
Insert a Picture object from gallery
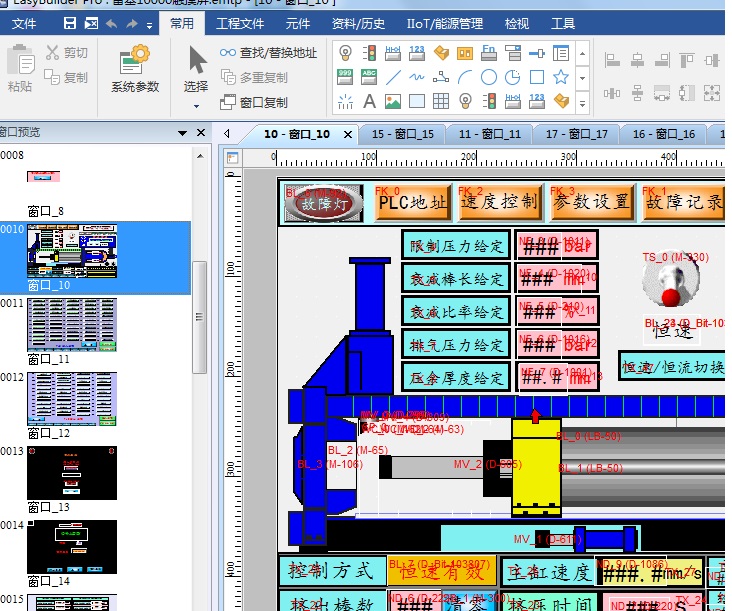click(393, 101)
